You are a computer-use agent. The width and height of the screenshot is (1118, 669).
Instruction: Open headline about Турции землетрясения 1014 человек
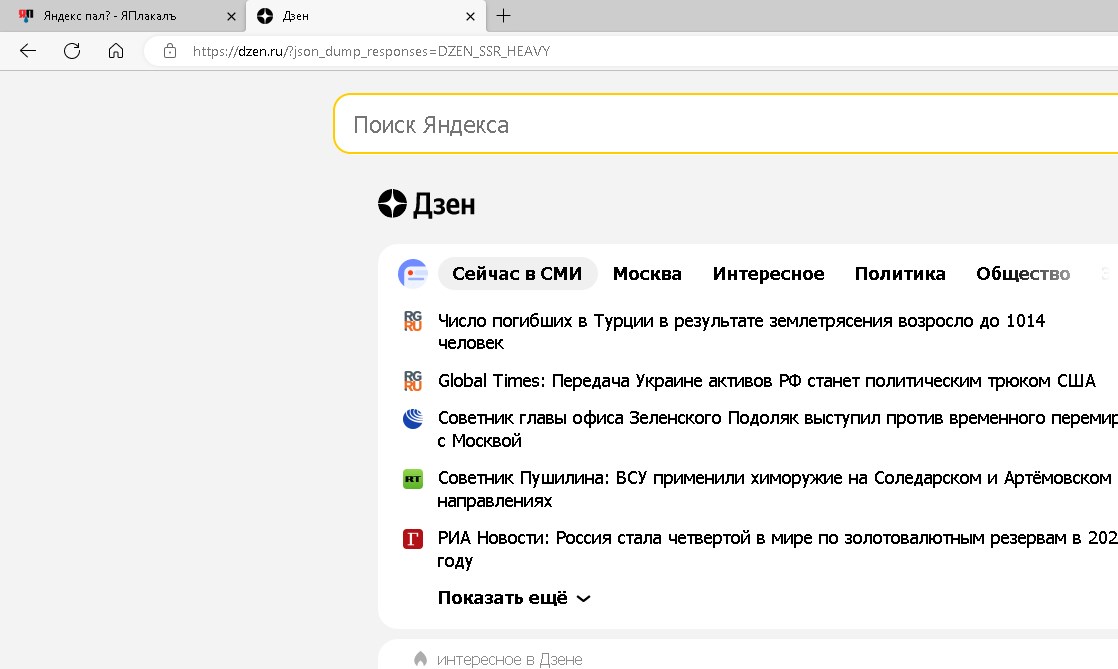(x=742, y=332)
